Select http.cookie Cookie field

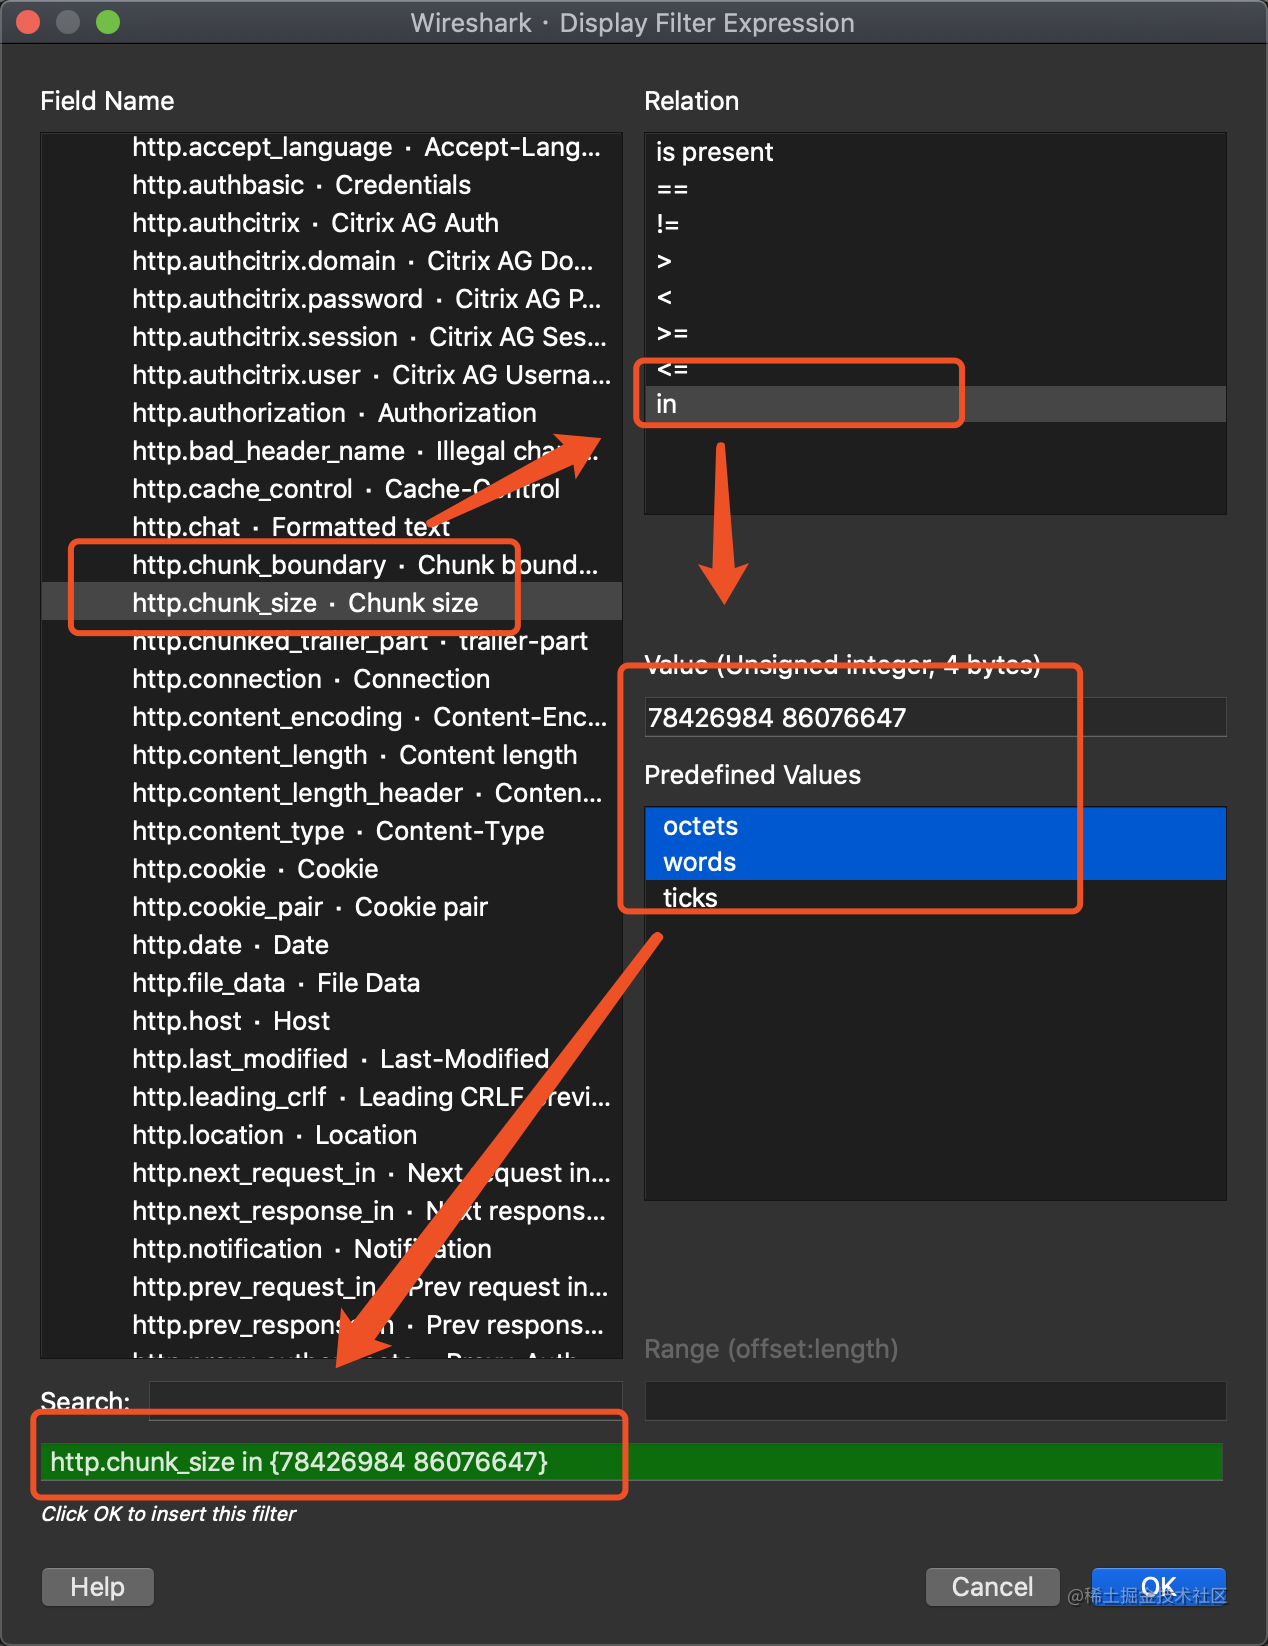point(331,869)
